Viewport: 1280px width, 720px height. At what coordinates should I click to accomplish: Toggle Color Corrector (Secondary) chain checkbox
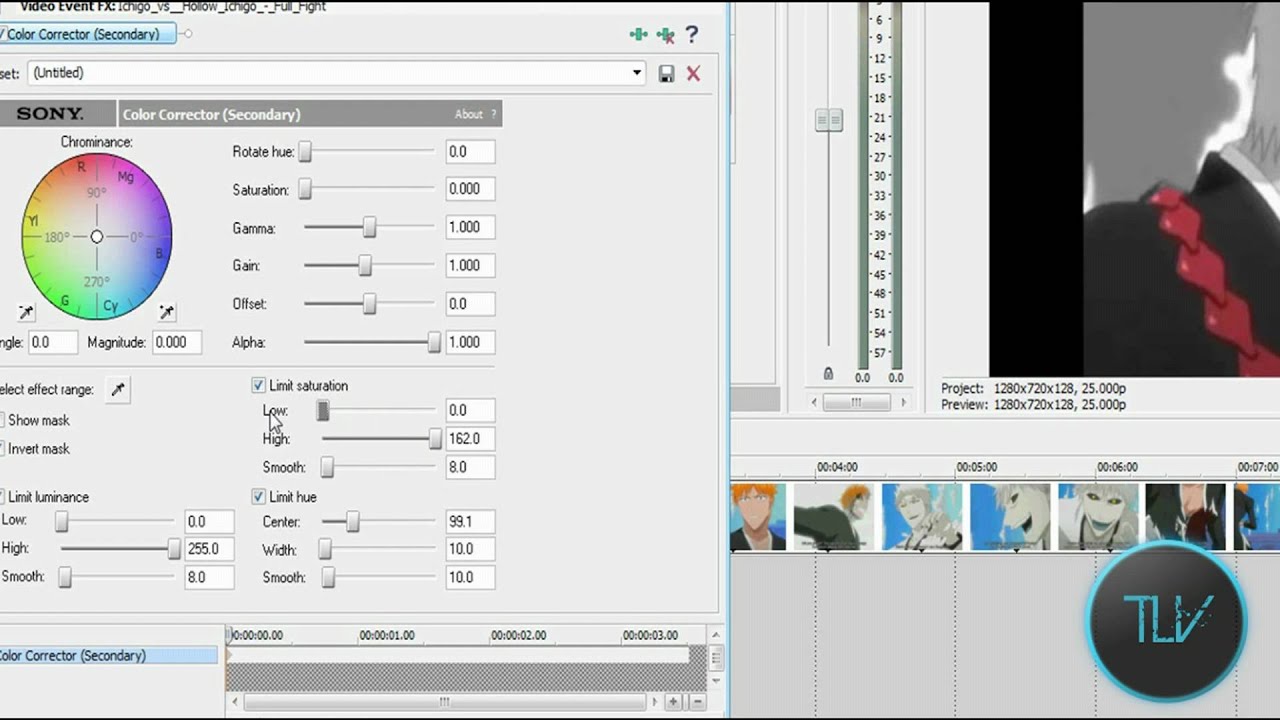3,34
